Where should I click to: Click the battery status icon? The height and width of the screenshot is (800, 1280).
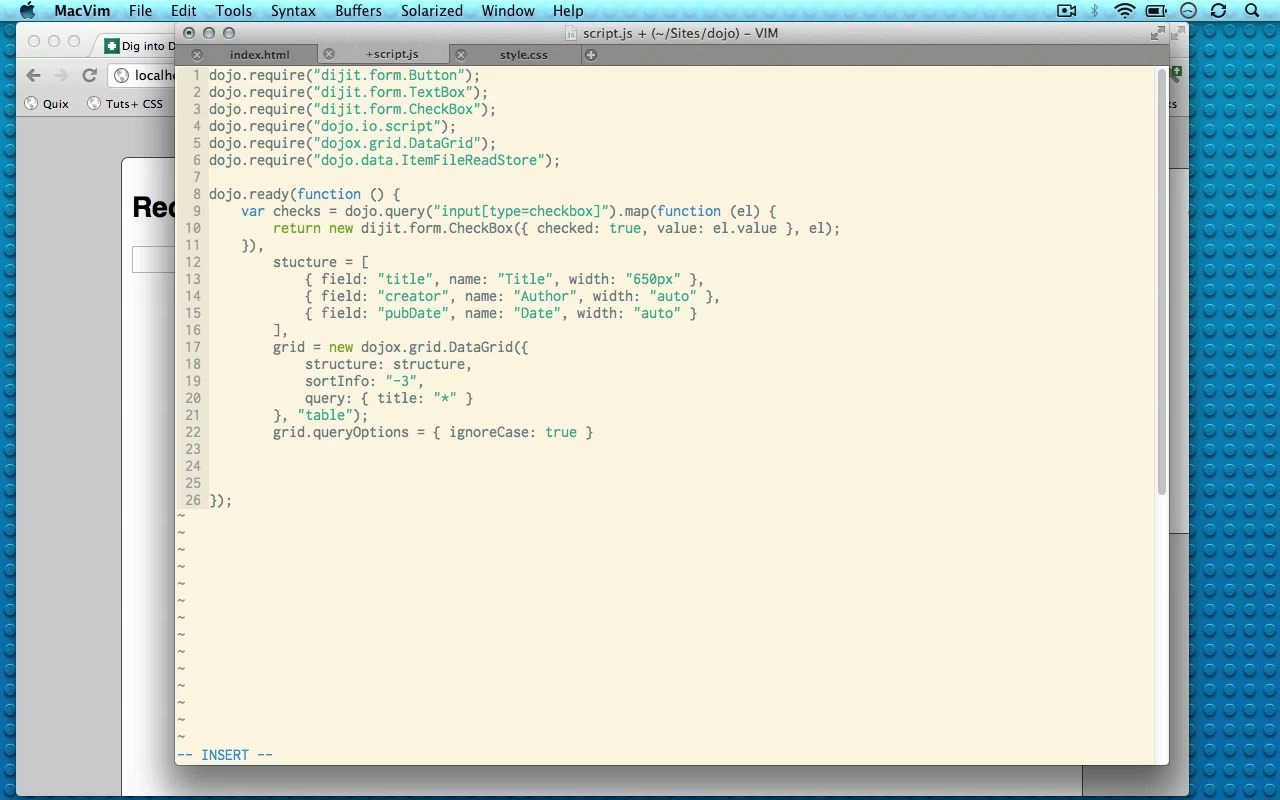coord(1156,11)
